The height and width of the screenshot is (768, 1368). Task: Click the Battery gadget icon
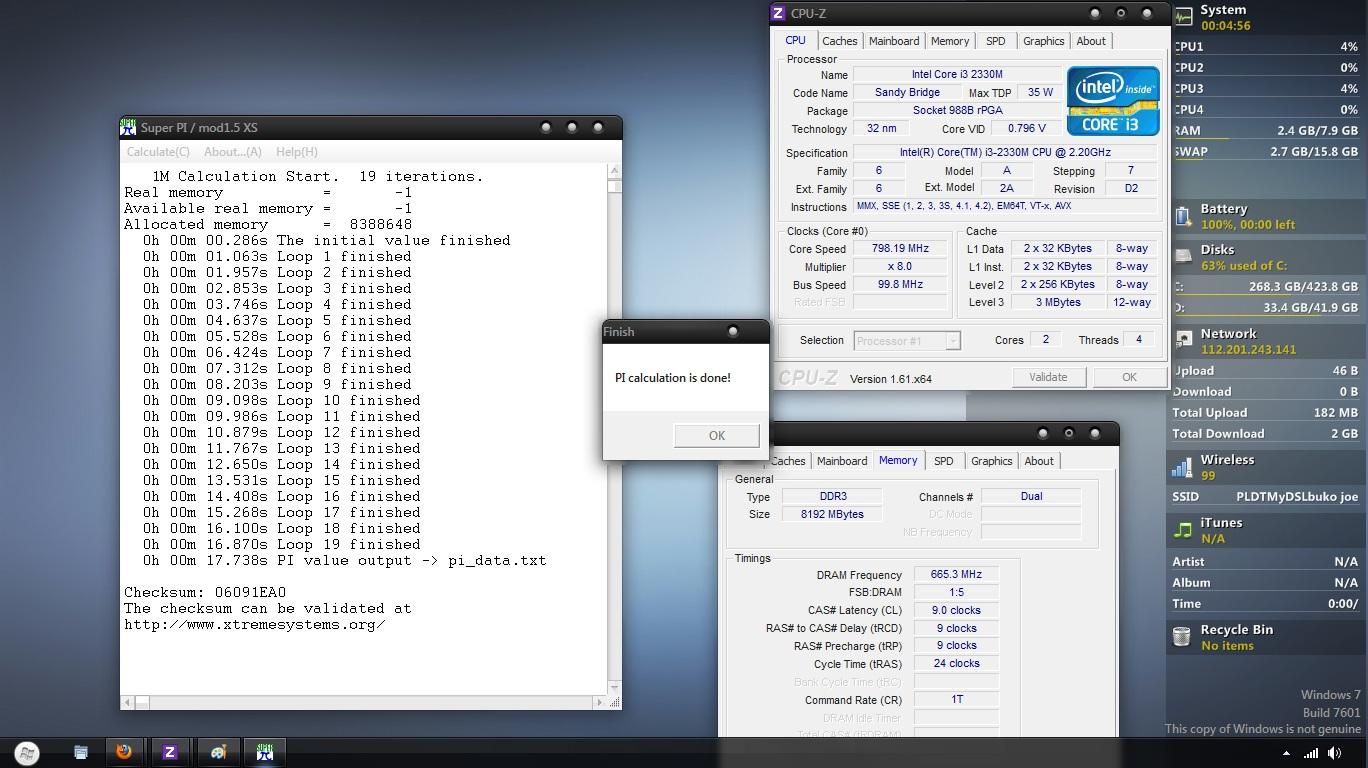pyautogui.click(x=1183, y=216)
